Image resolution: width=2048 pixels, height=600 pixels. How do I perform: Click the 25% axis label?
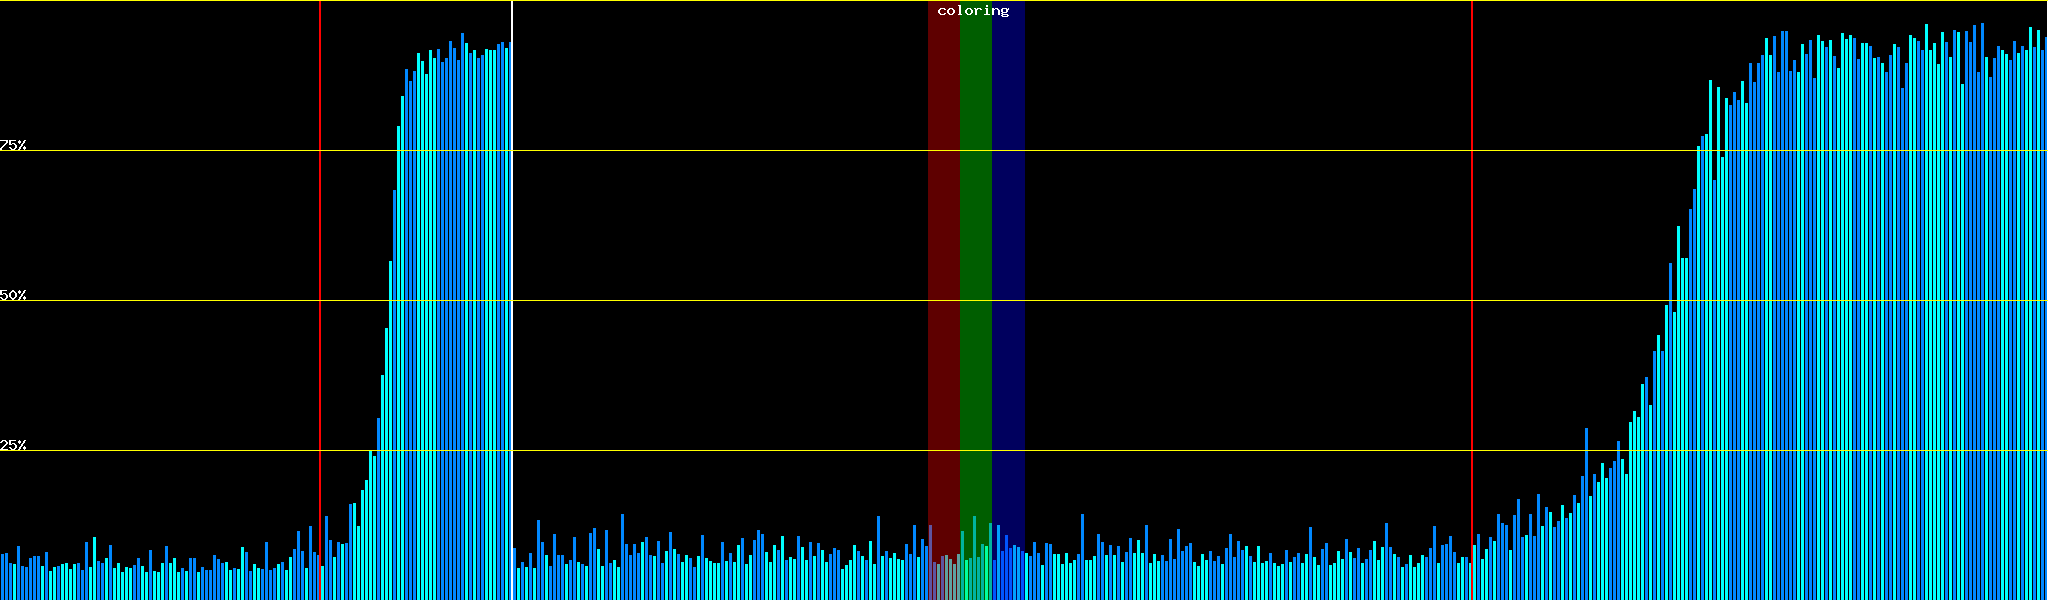[x=13, y=445]
